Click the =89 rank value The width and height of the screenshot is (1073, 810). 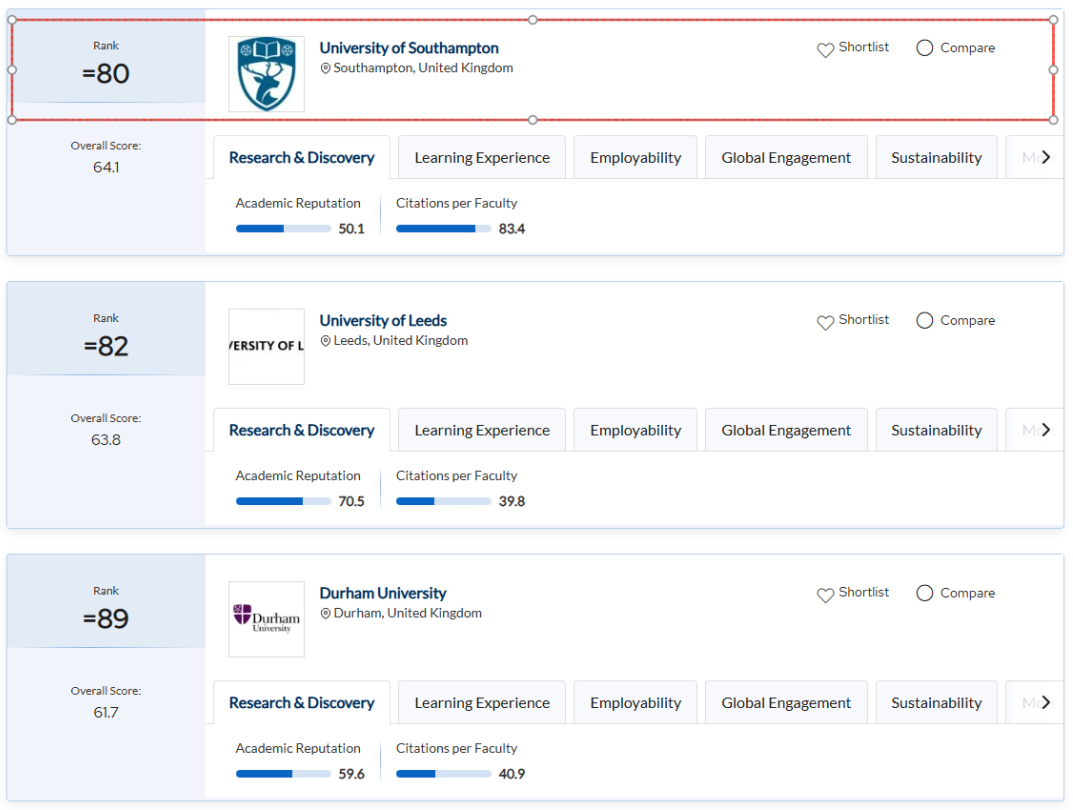[x=105, y=619]
